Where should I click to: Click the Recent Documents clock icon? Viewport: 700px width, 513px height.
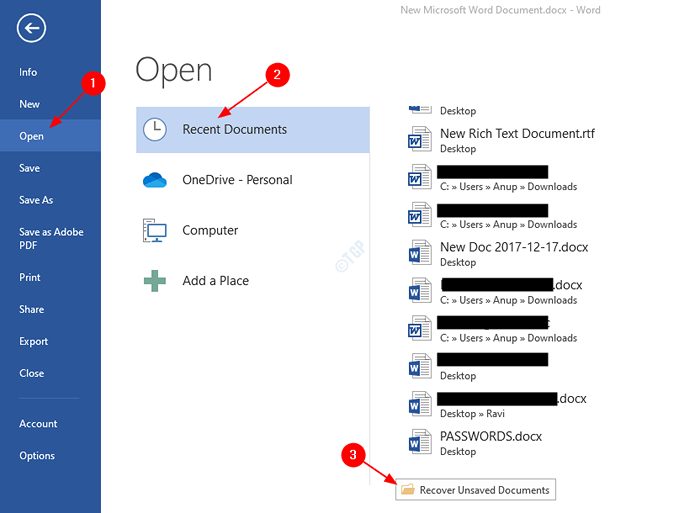155,129
